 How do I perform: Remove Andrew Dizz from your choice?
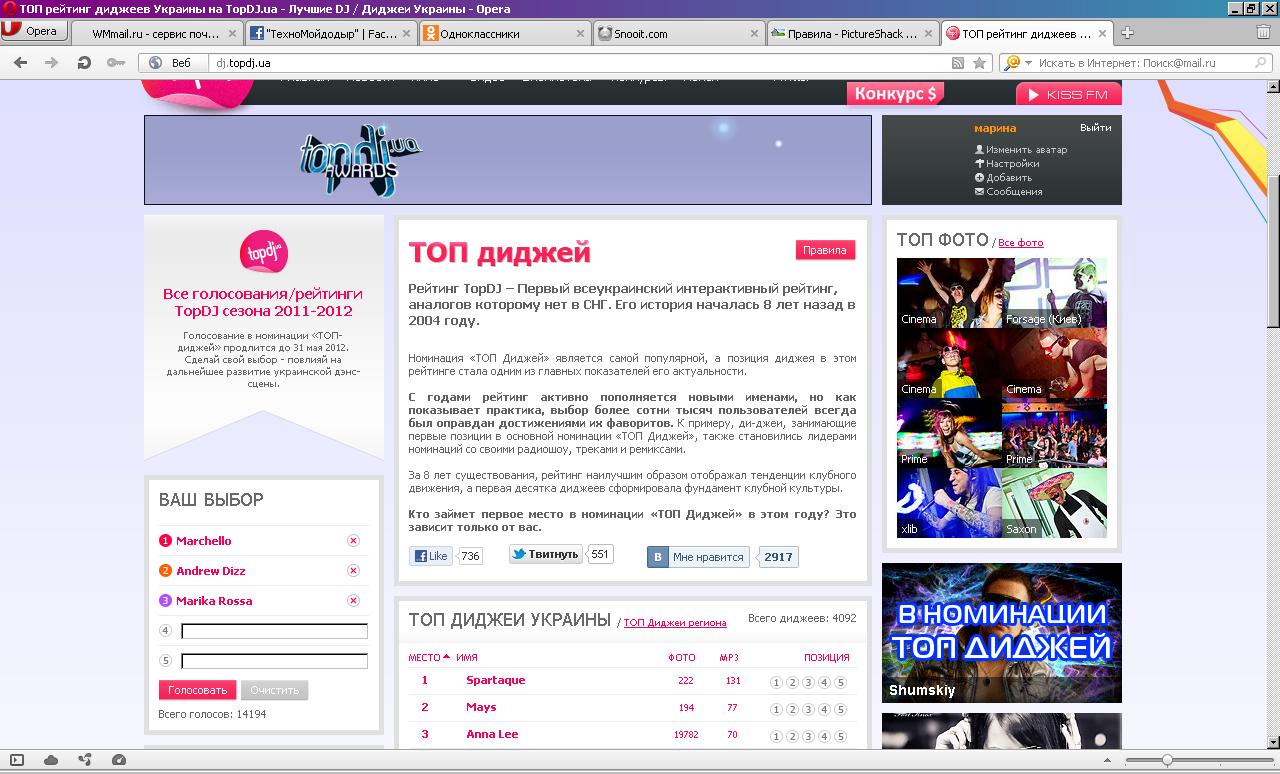(x=353, y=571)
